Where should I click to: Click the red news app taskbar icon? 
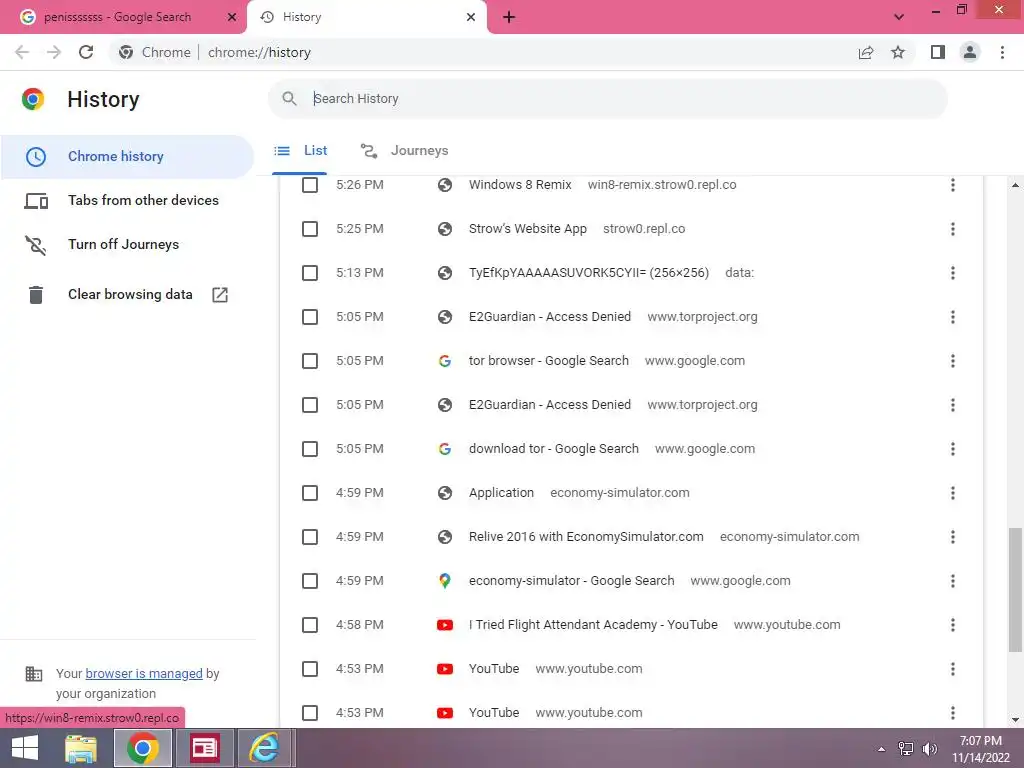click(204, 748)
